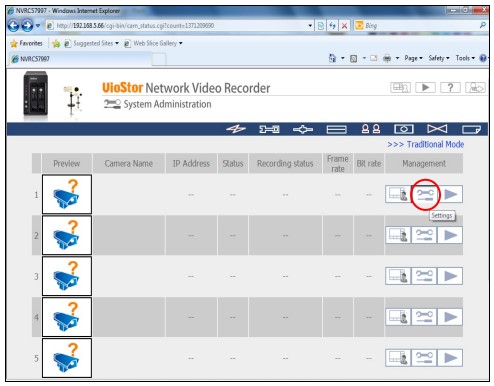Screen dimensions: 494x386
Task: Open Web Slice Gallery dropdown
Action: (x=153, y=43)
